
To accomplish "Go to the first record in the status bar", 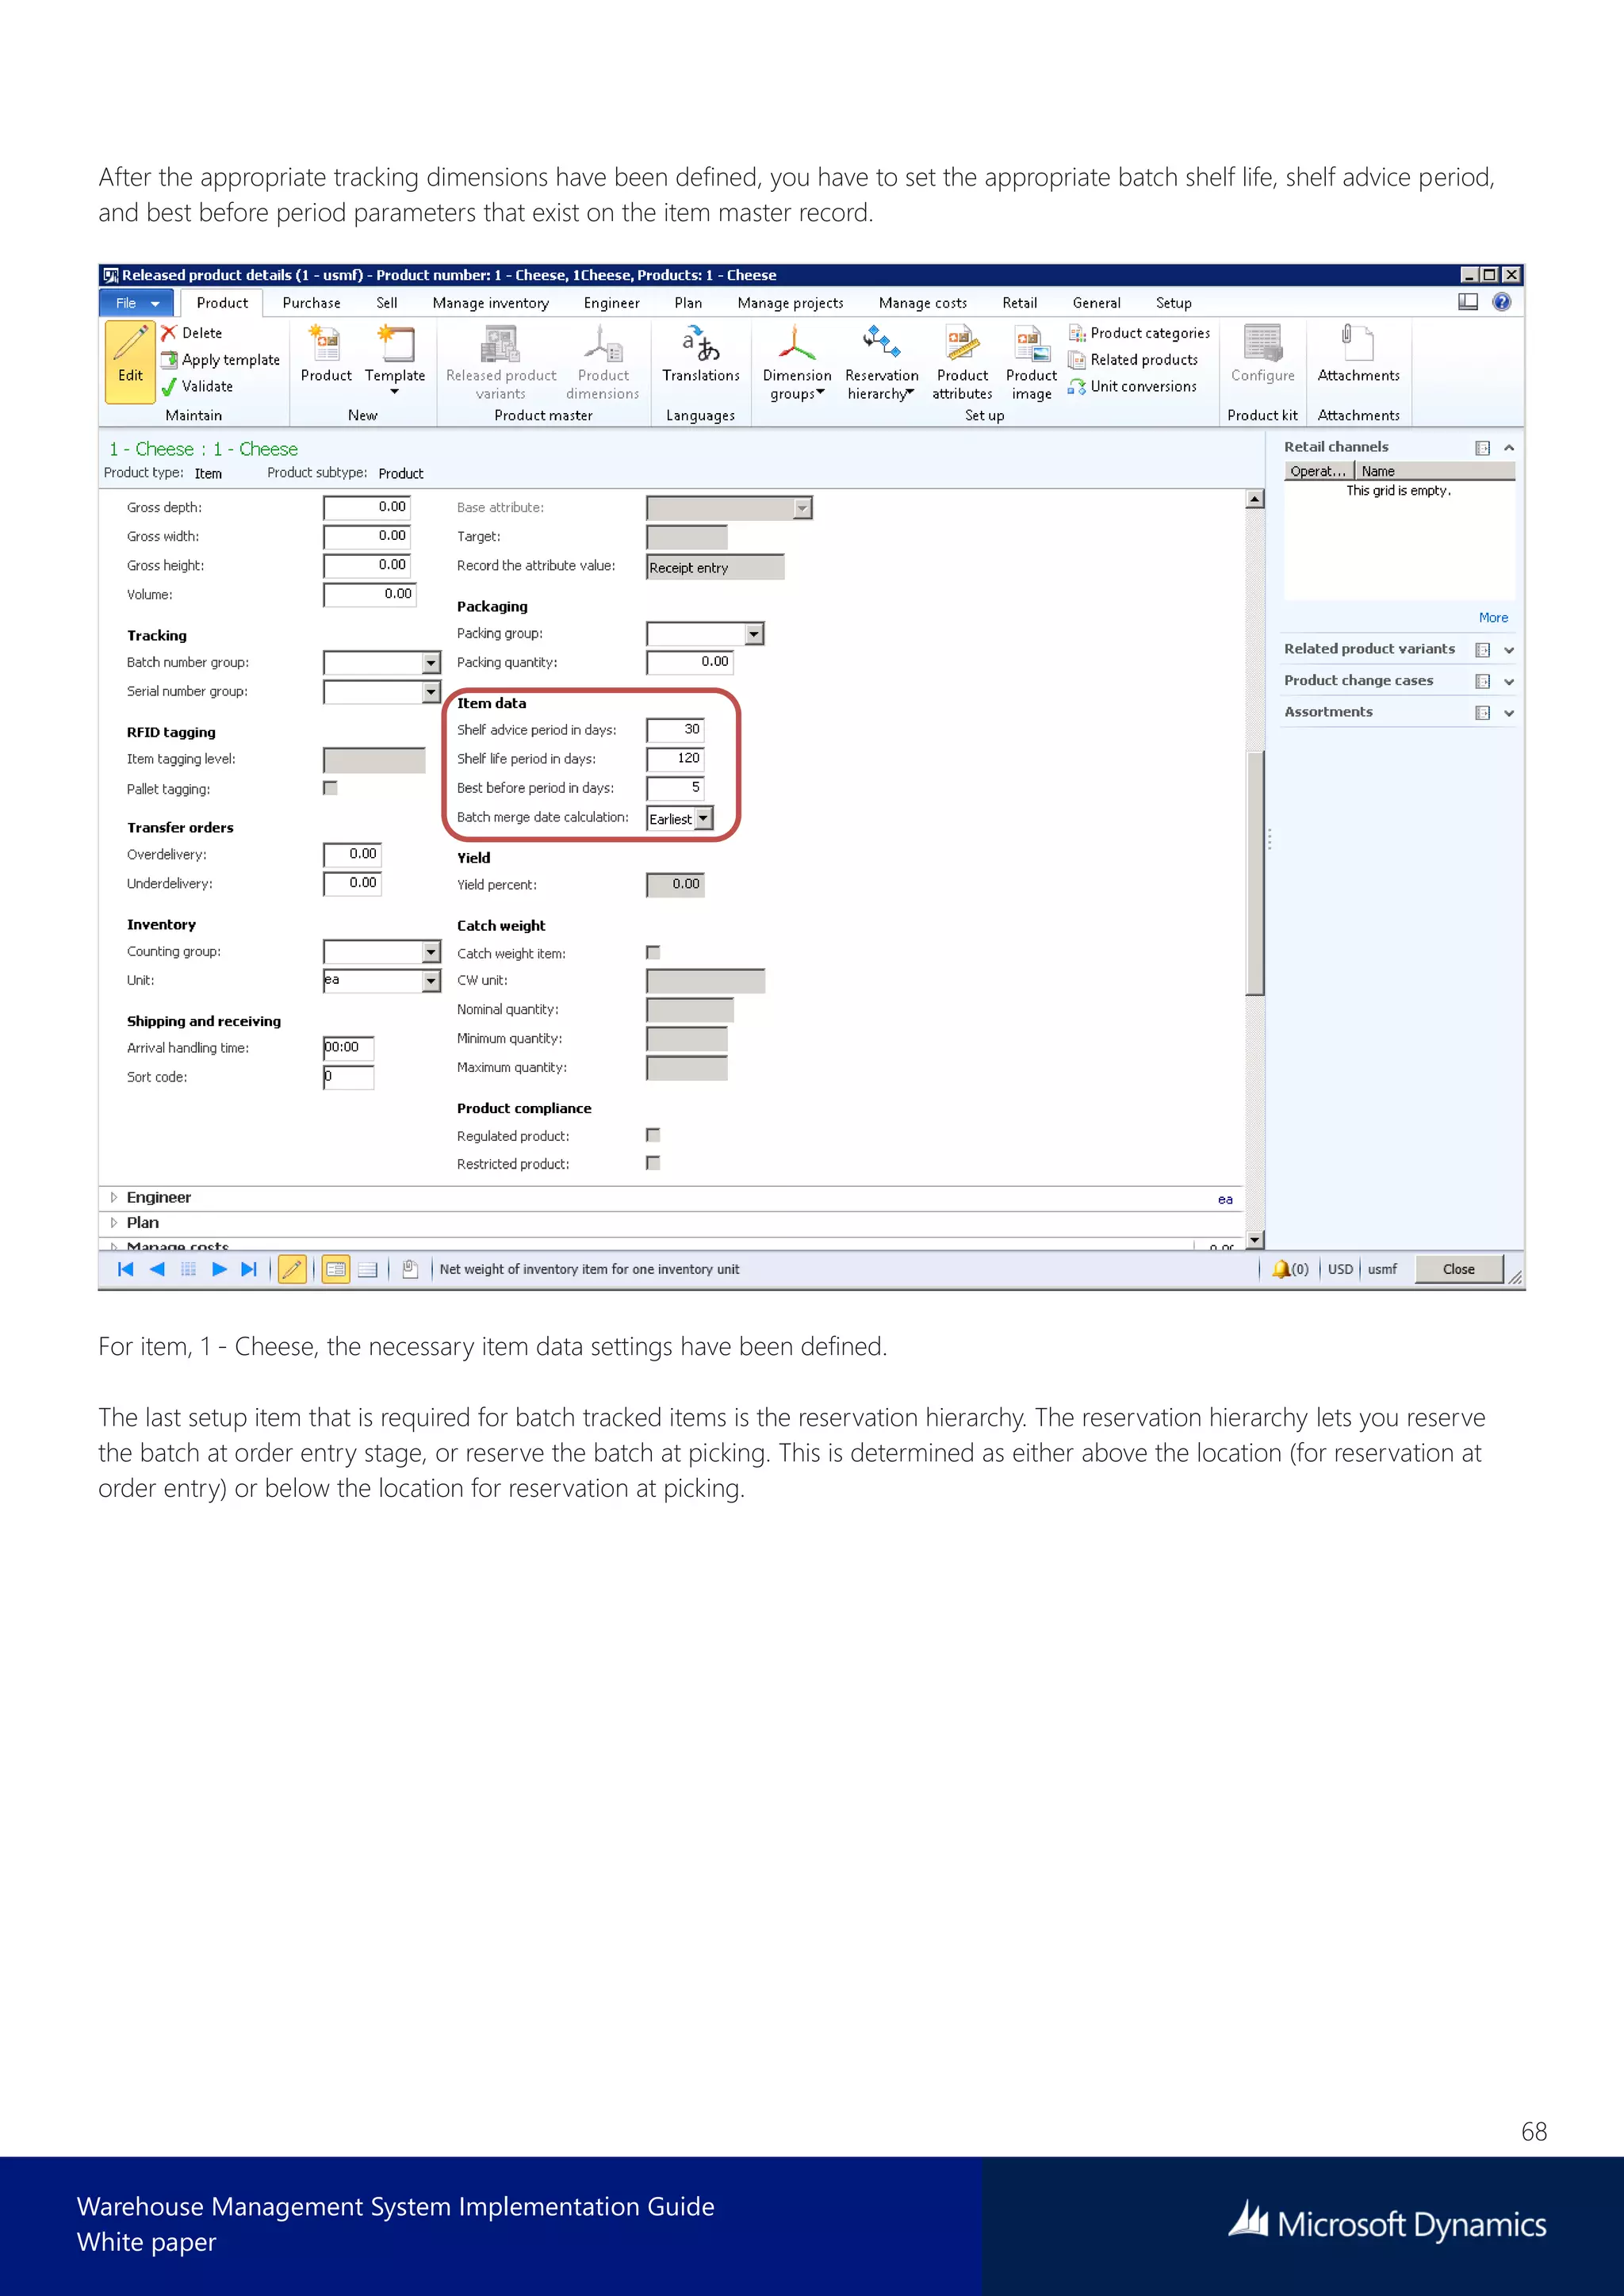I will [125, 1269].
